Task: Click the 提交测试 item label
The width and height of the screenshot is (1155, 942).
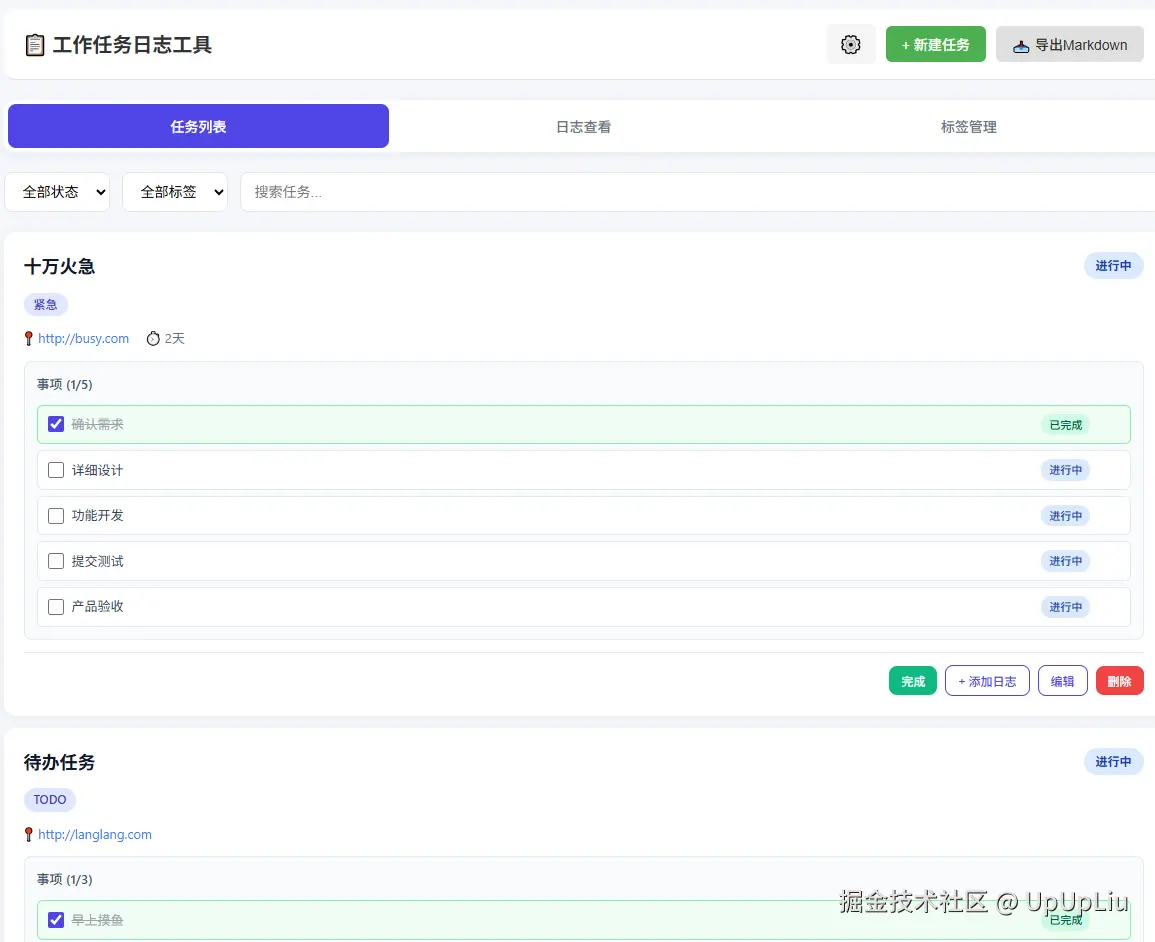Action: click(x=97, y=561)
